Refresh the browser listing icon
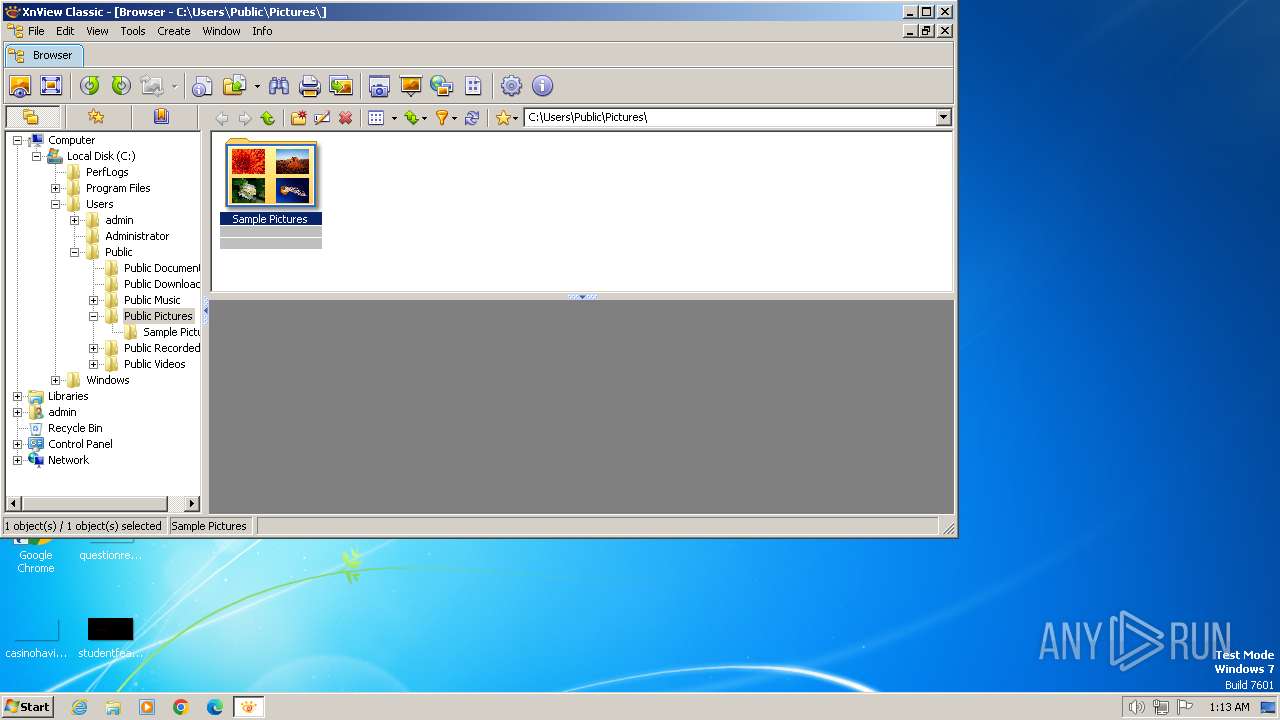1280x720 pixels. click(472, 118)
